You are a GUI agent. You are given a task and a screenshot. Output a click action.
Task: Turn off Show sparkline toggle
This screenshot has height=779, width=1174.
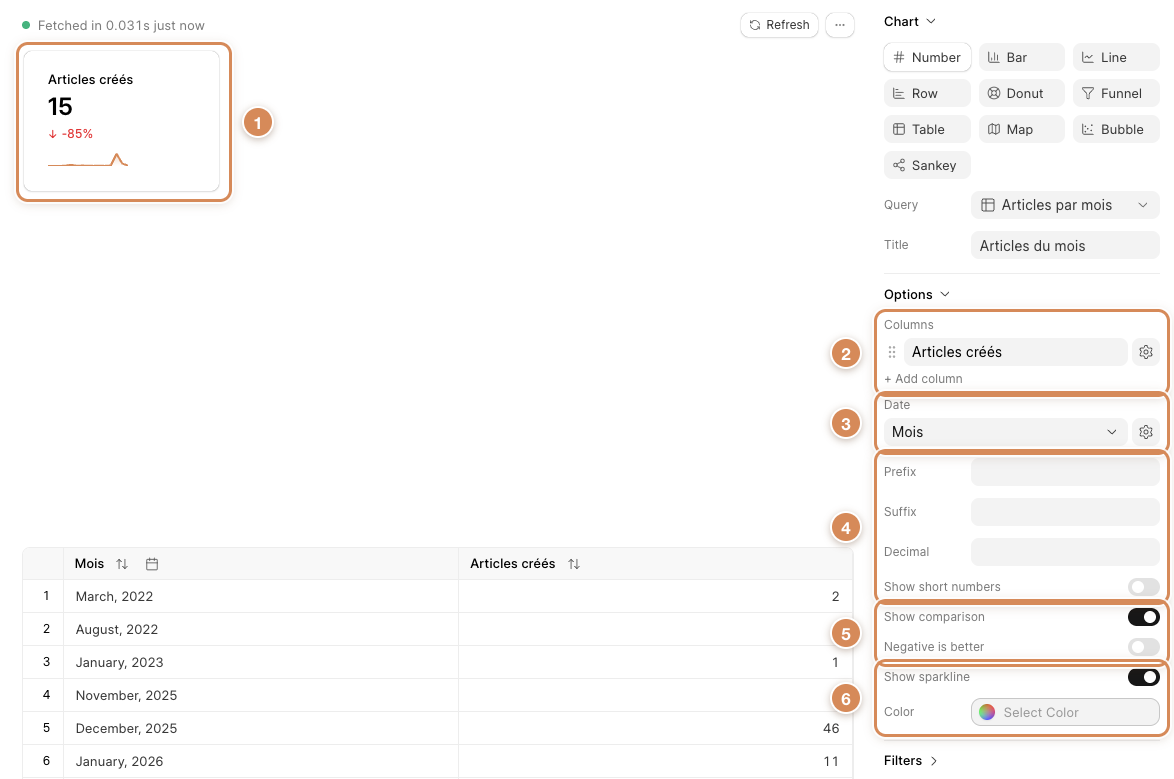pyautogui.click(x=1143, y=676)
